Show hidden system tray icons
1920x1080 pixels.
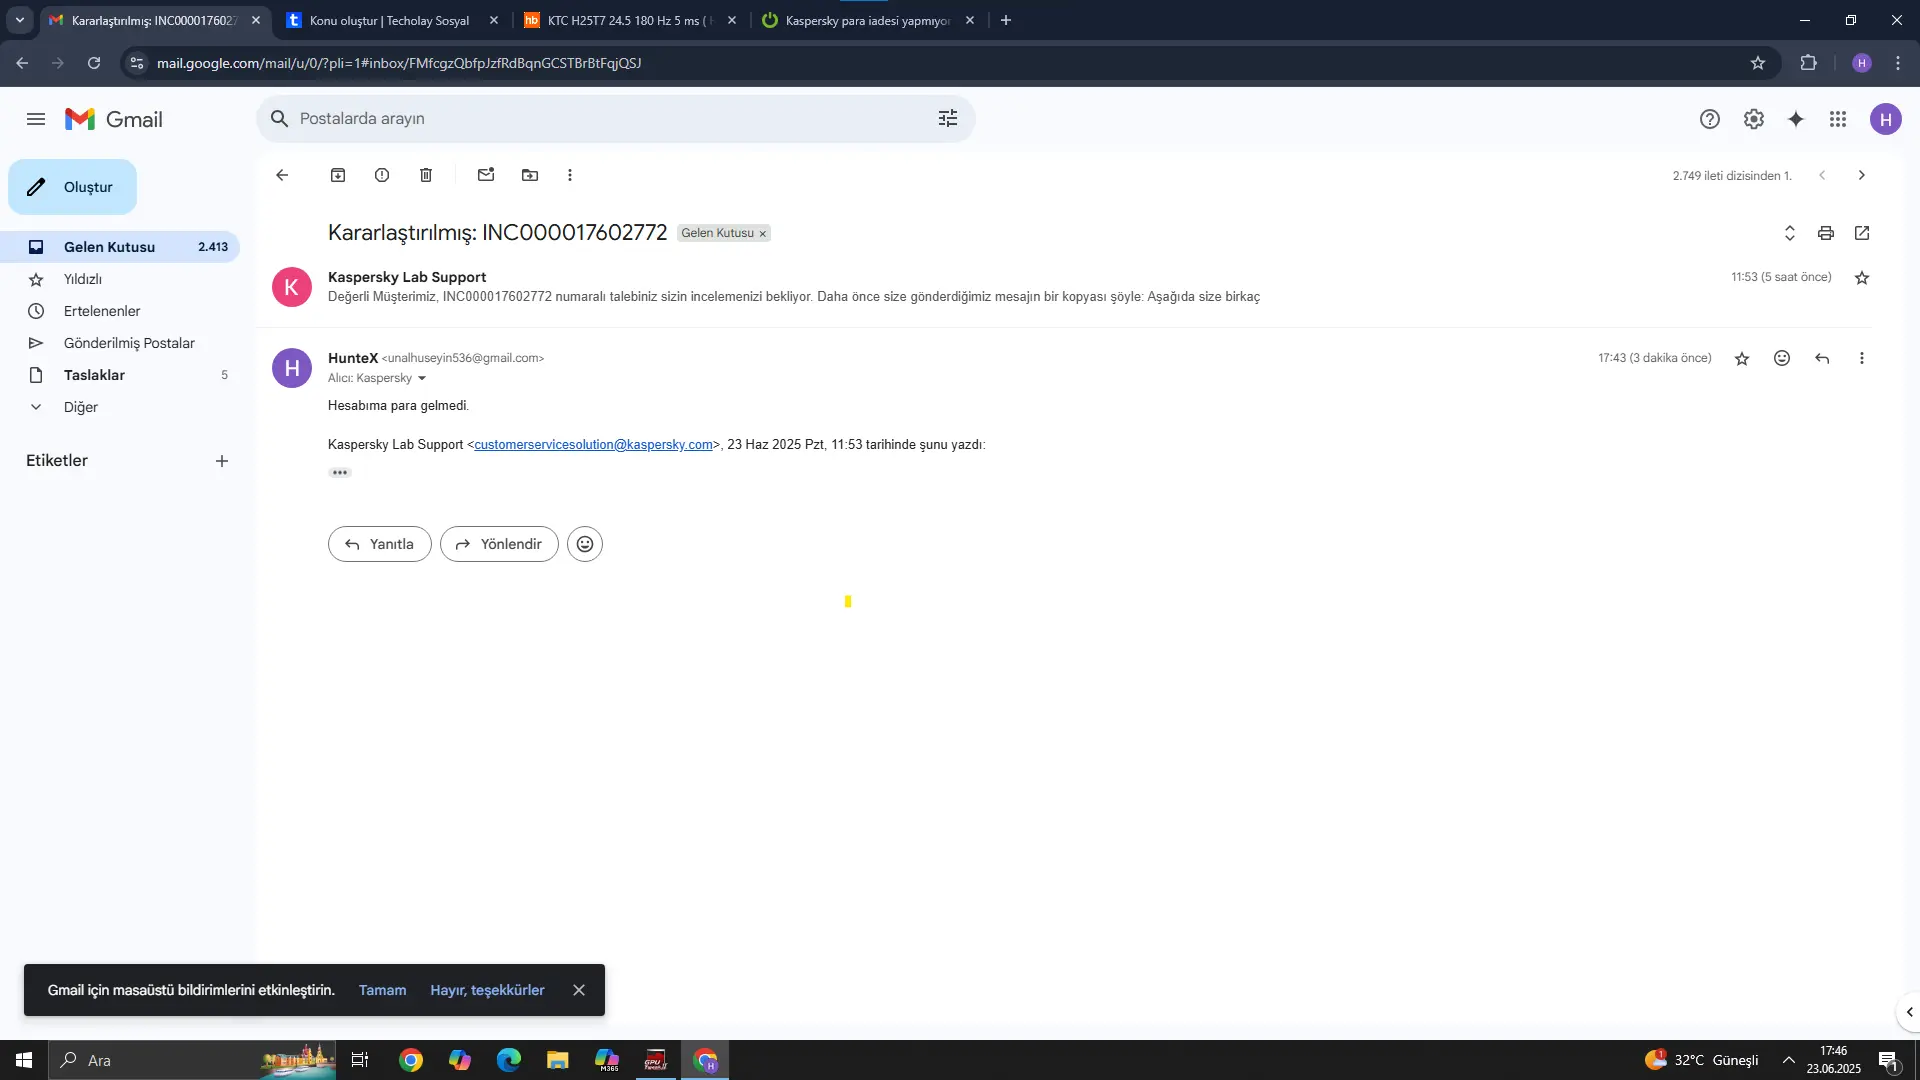coord(1789,1060)
